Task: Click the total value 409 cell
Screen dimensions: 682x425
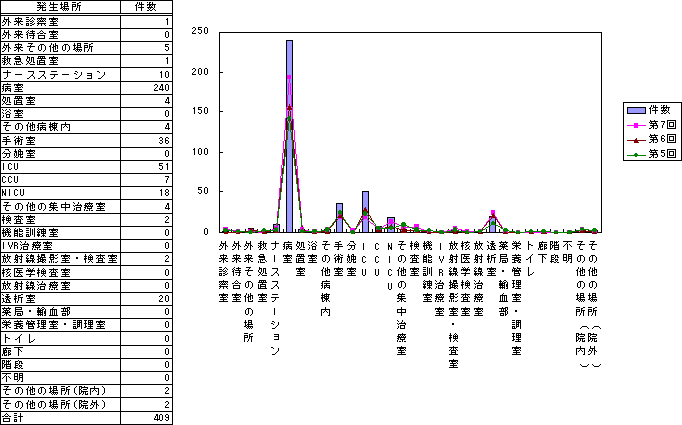Action: 159,417
